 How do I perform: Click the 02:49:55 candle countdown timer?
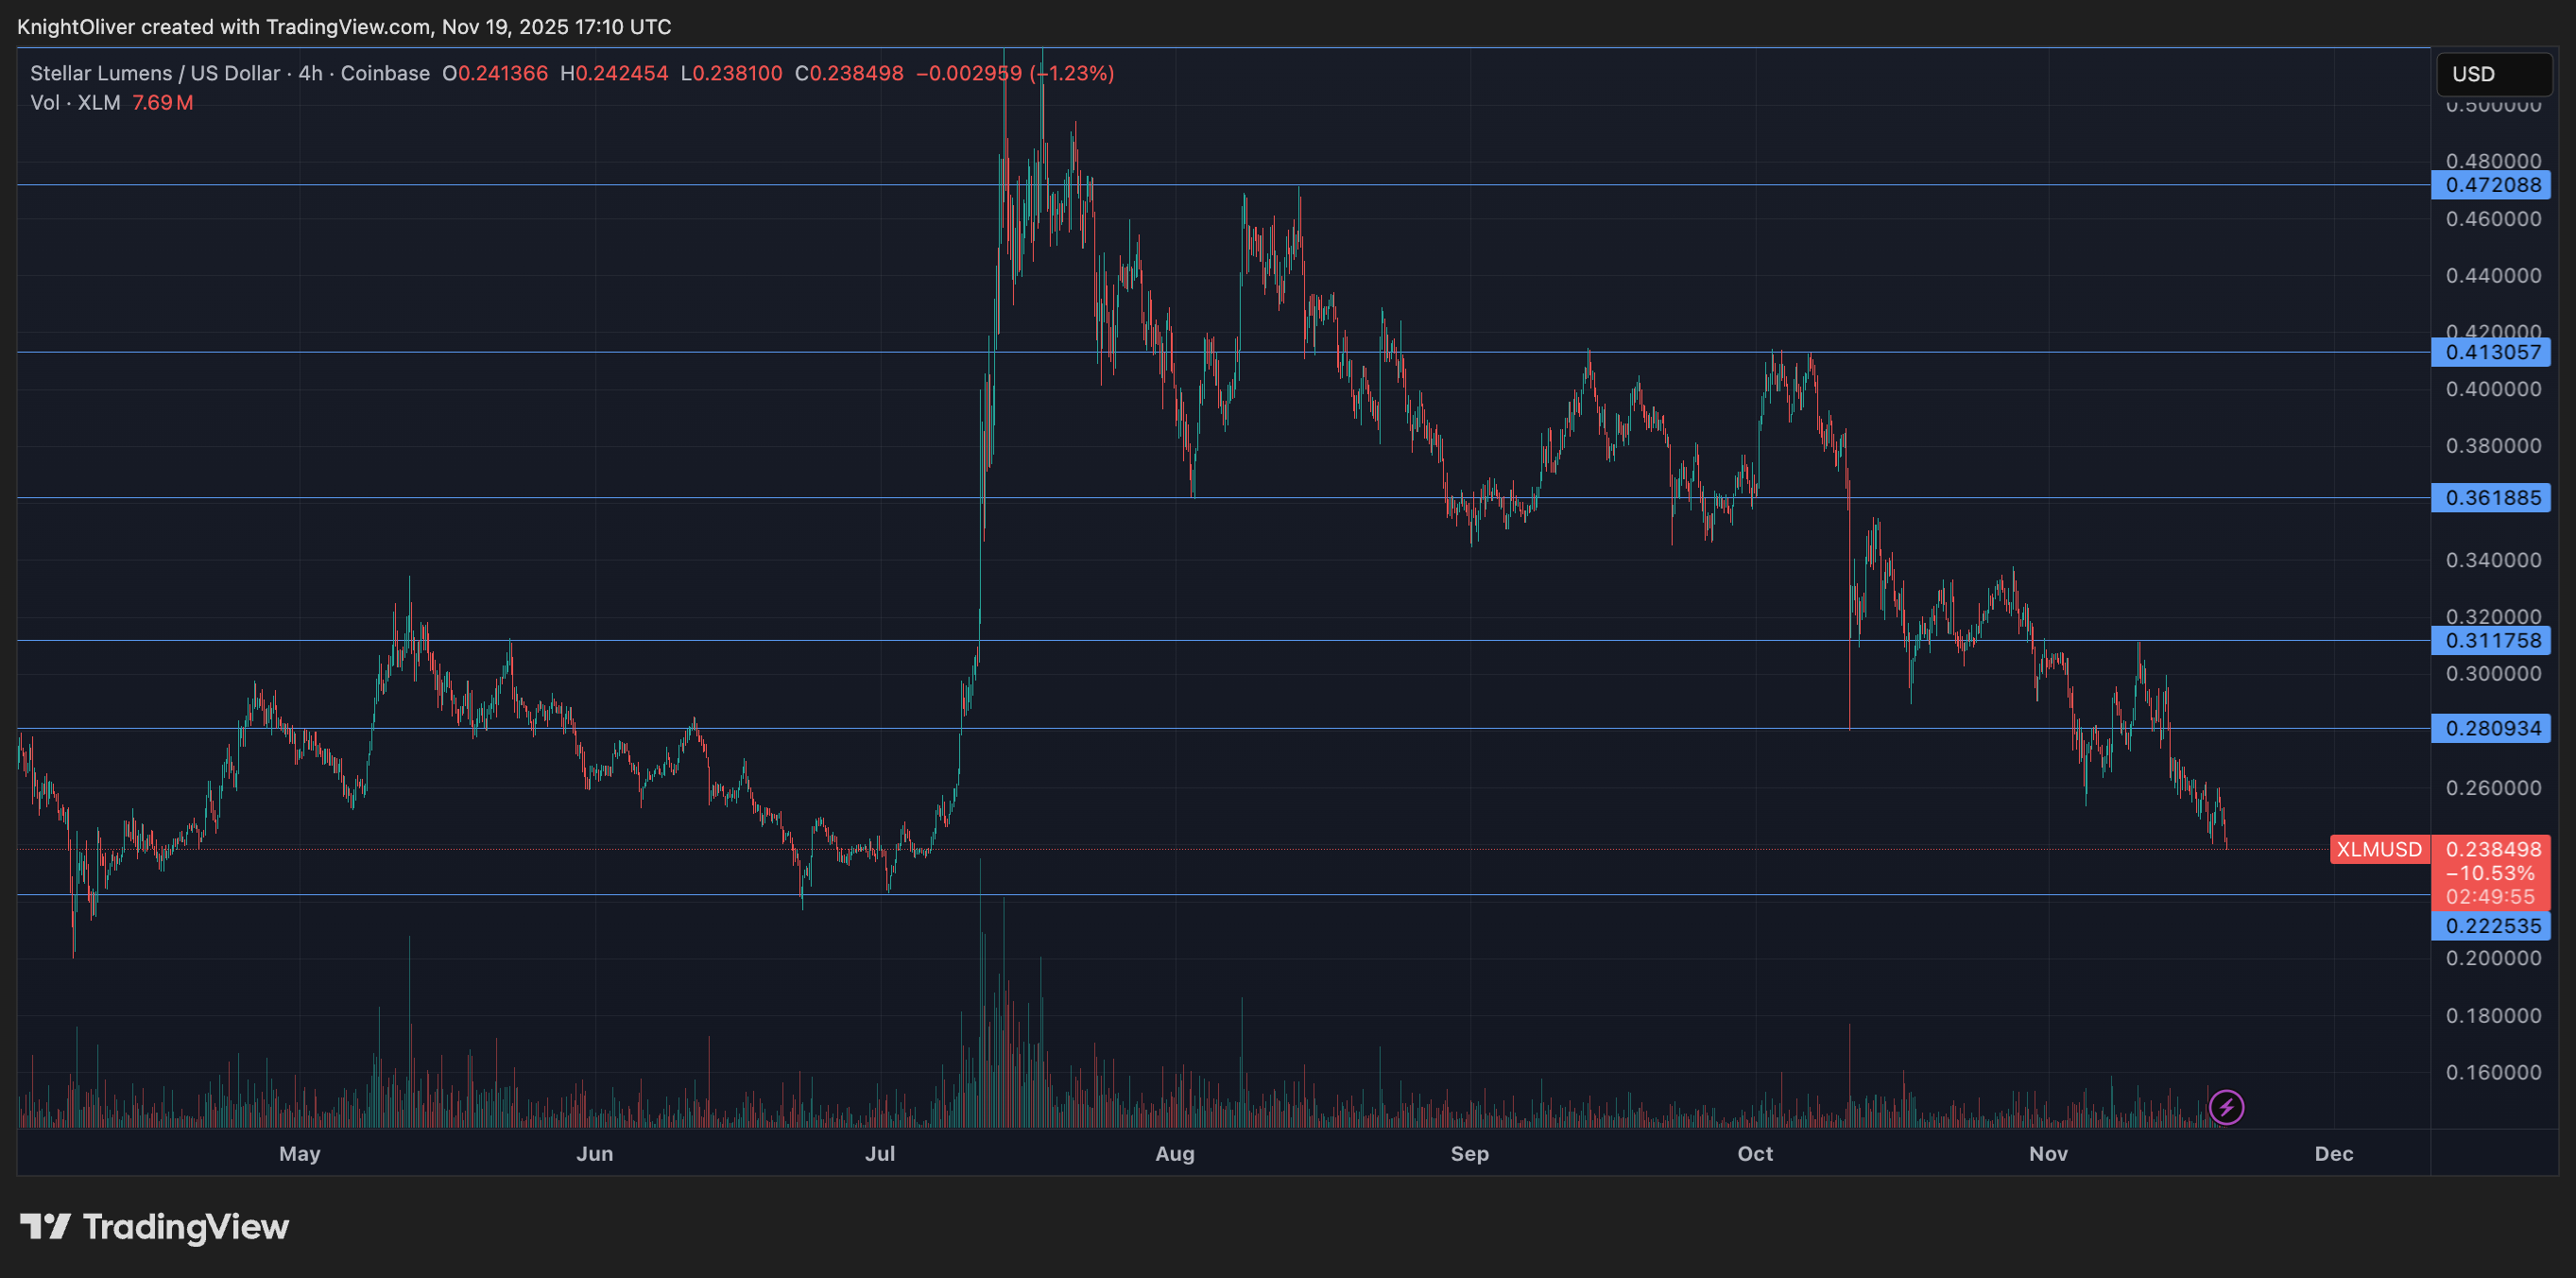[2491, 897]
